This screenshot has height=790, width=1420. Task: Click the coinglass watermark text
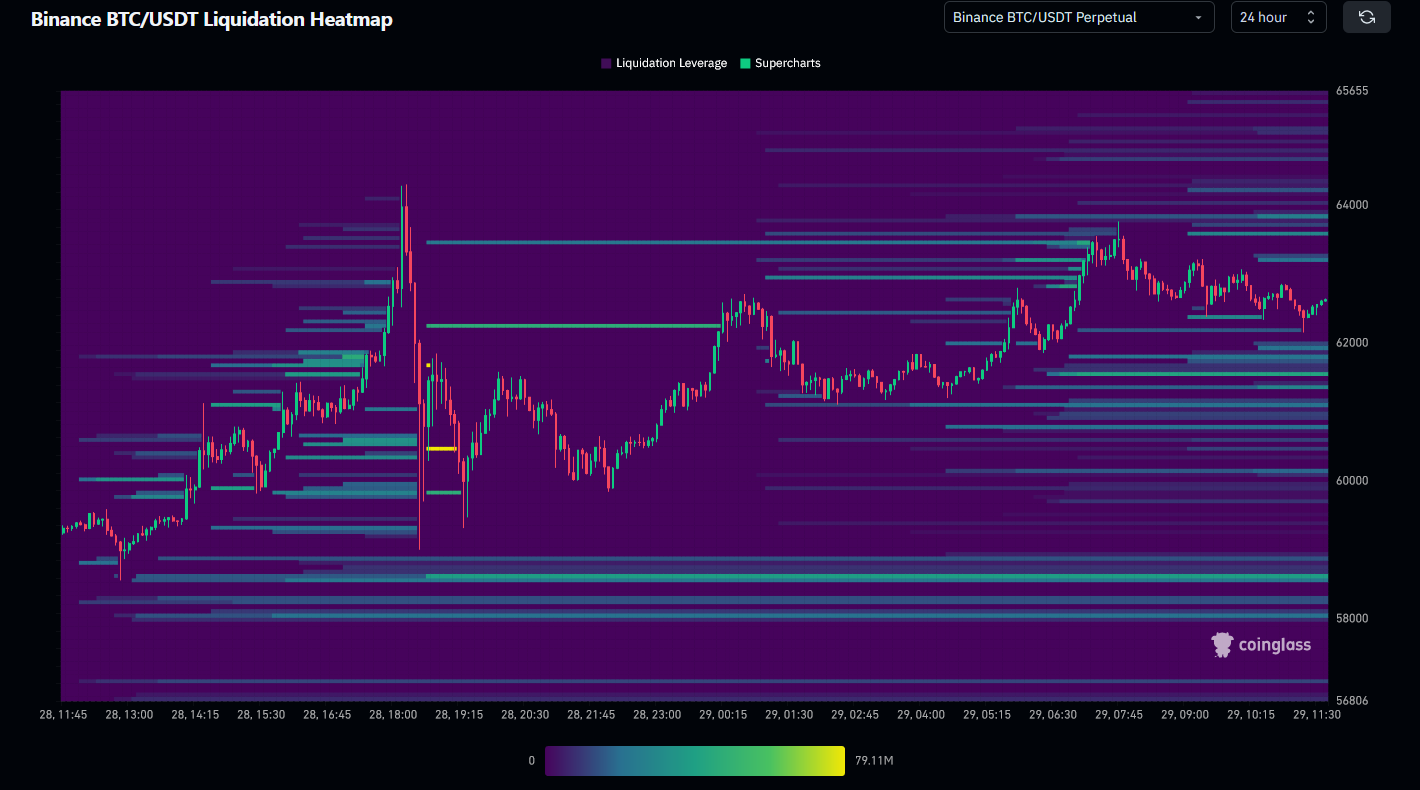point(1274,645)
